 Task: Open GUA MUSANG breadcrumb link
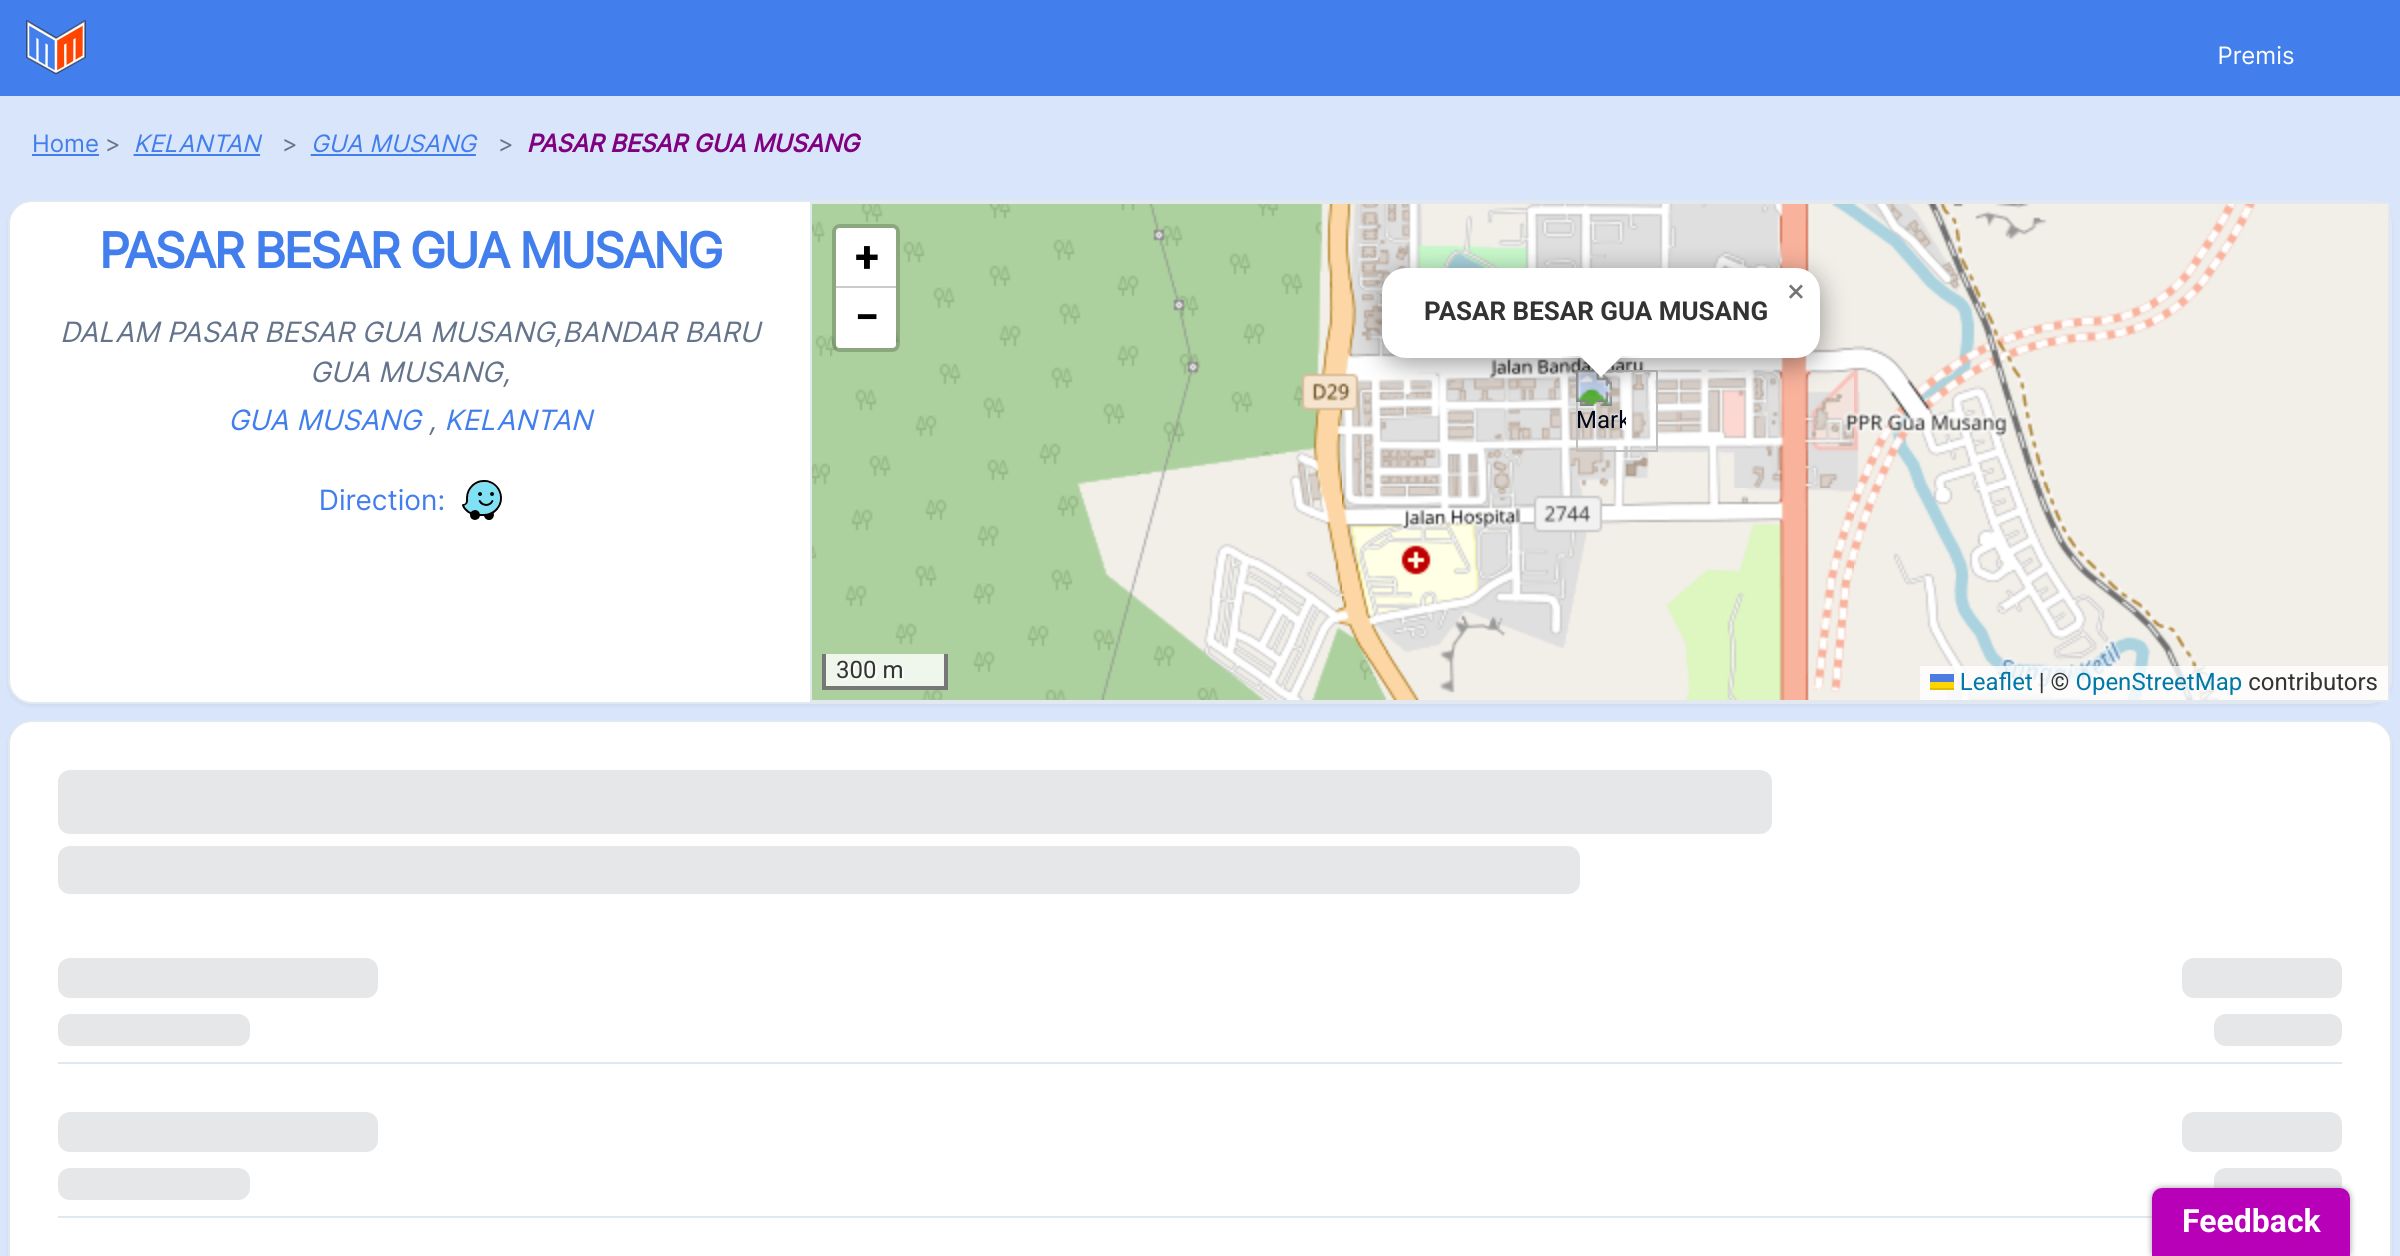point(394,144)
